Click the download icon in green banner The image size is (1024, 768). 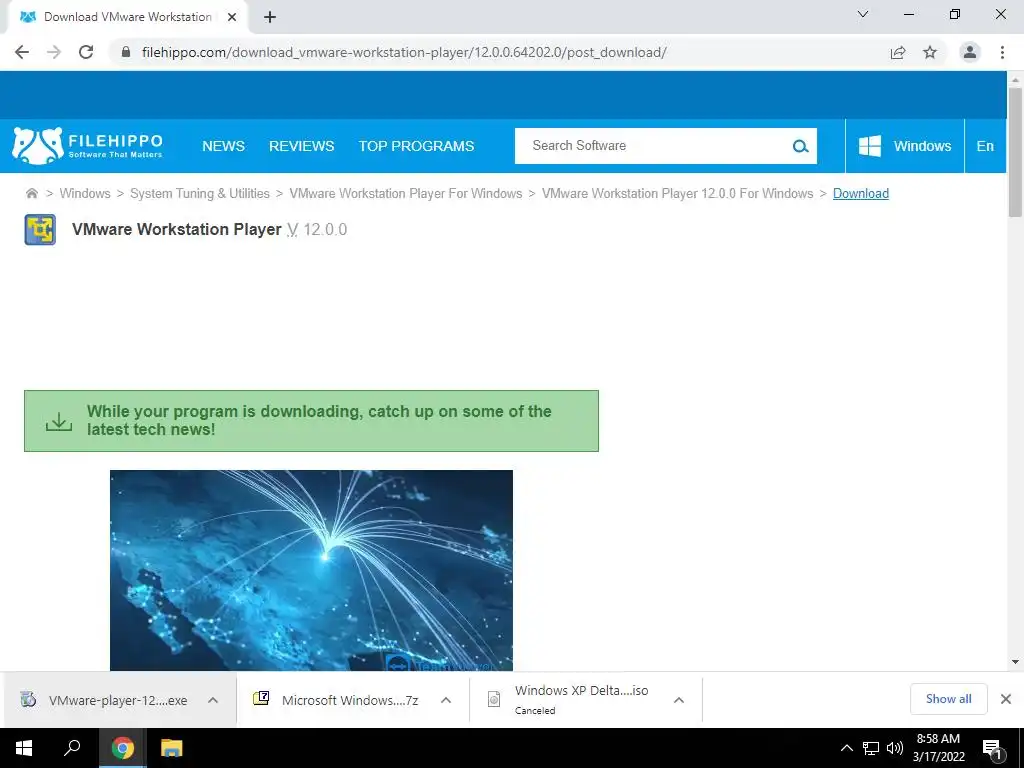click(x=59, y=421)
